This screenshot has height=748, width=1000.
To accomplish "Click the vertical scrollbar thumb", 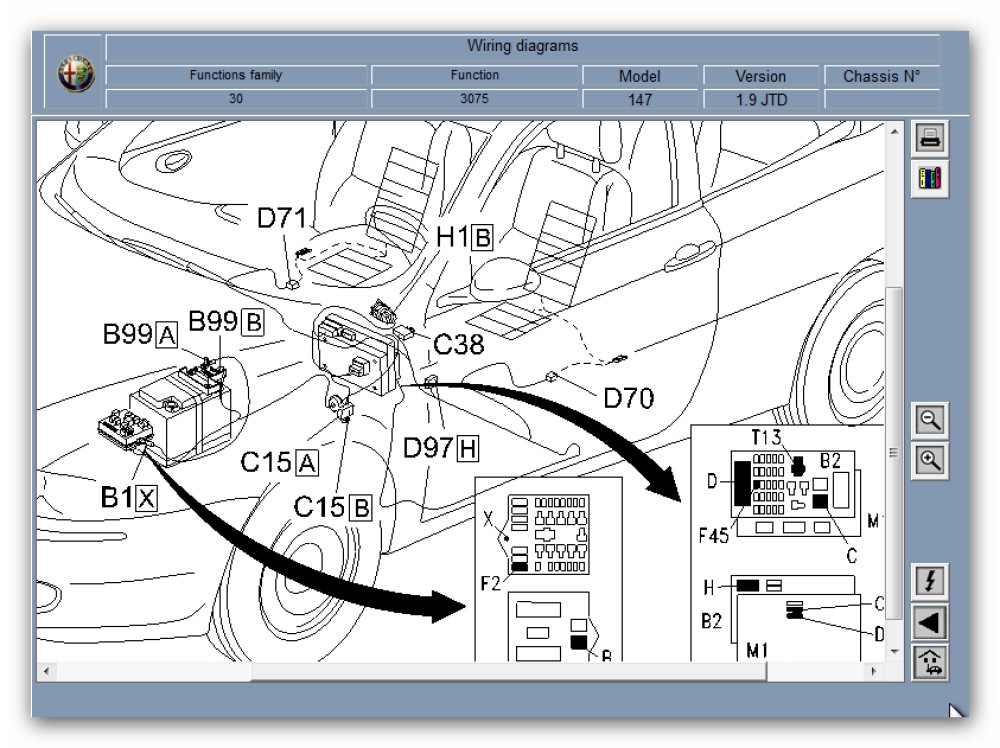I will (894, 450).
